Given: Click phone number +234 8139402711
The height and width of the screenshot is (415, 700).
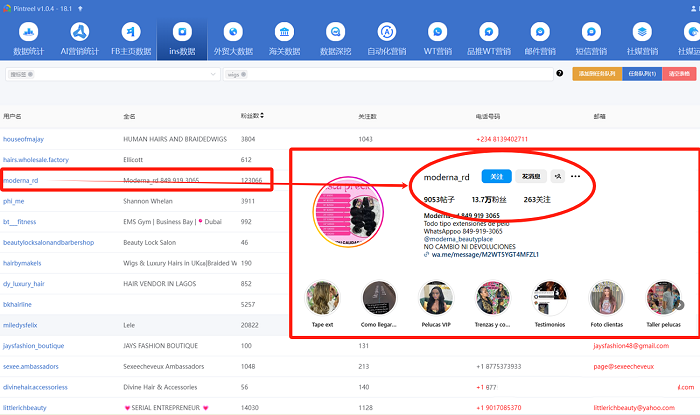Looking at the screenshot, I should [x=502, y=139].
